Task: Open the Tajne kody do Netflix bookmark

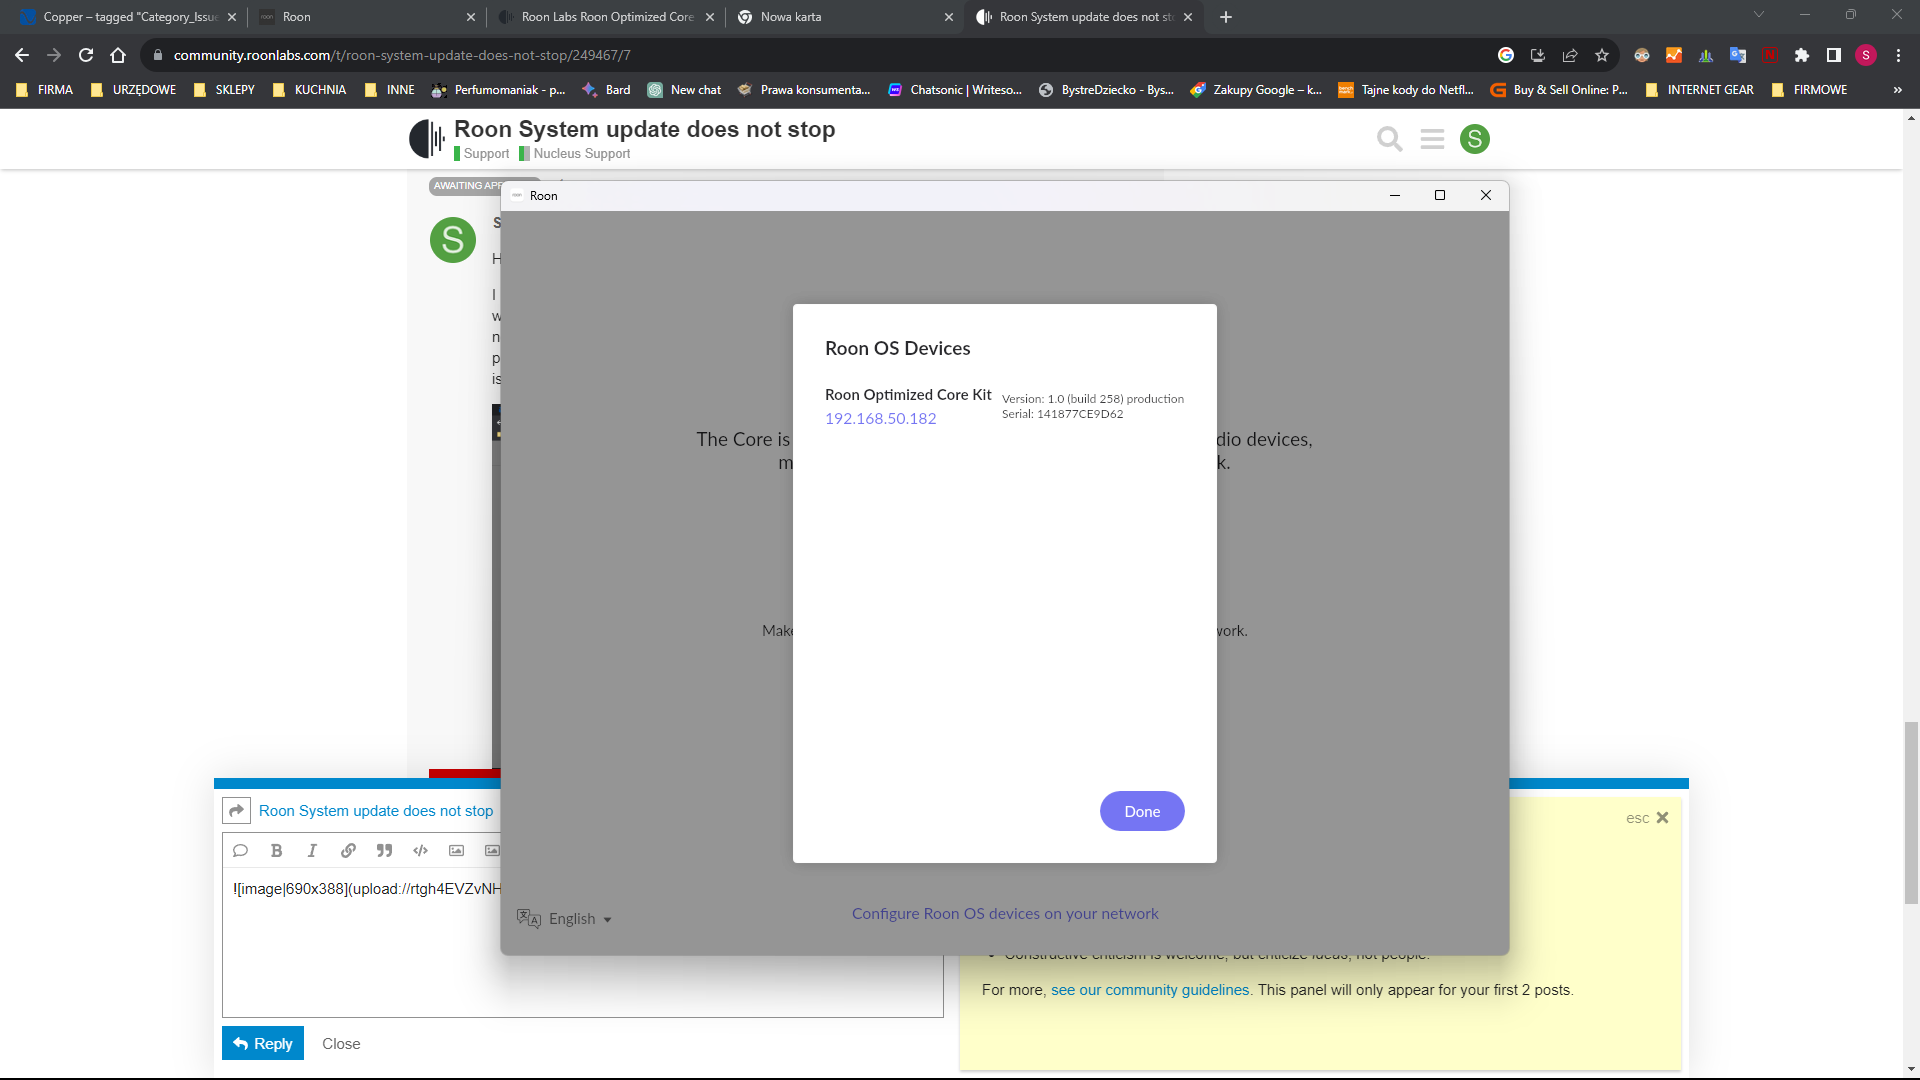Action: click(1406, 90)
